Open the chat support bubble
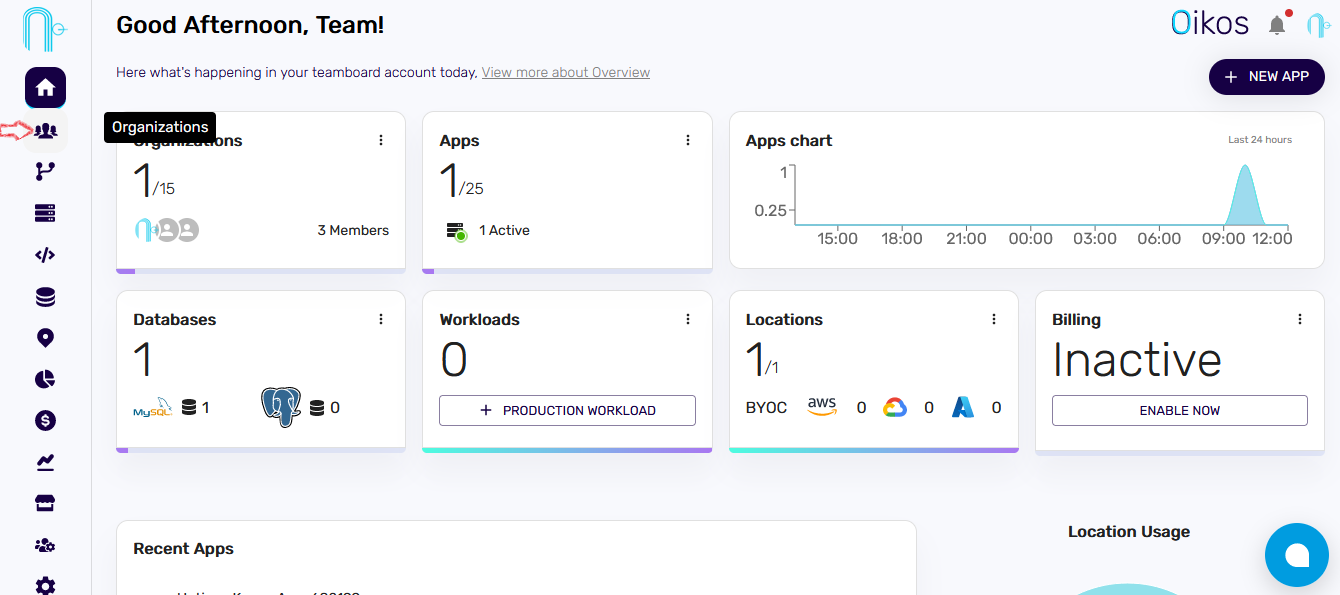1340x595 pixels. [x=1296, y=555]
